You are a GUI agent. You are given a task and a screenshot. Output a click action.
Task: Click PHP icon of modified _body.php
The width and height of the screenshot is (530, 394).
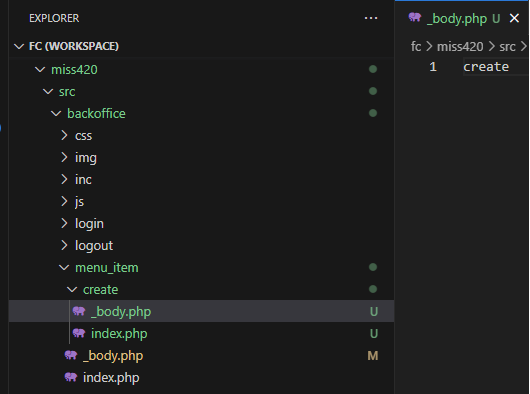(71, 355)
